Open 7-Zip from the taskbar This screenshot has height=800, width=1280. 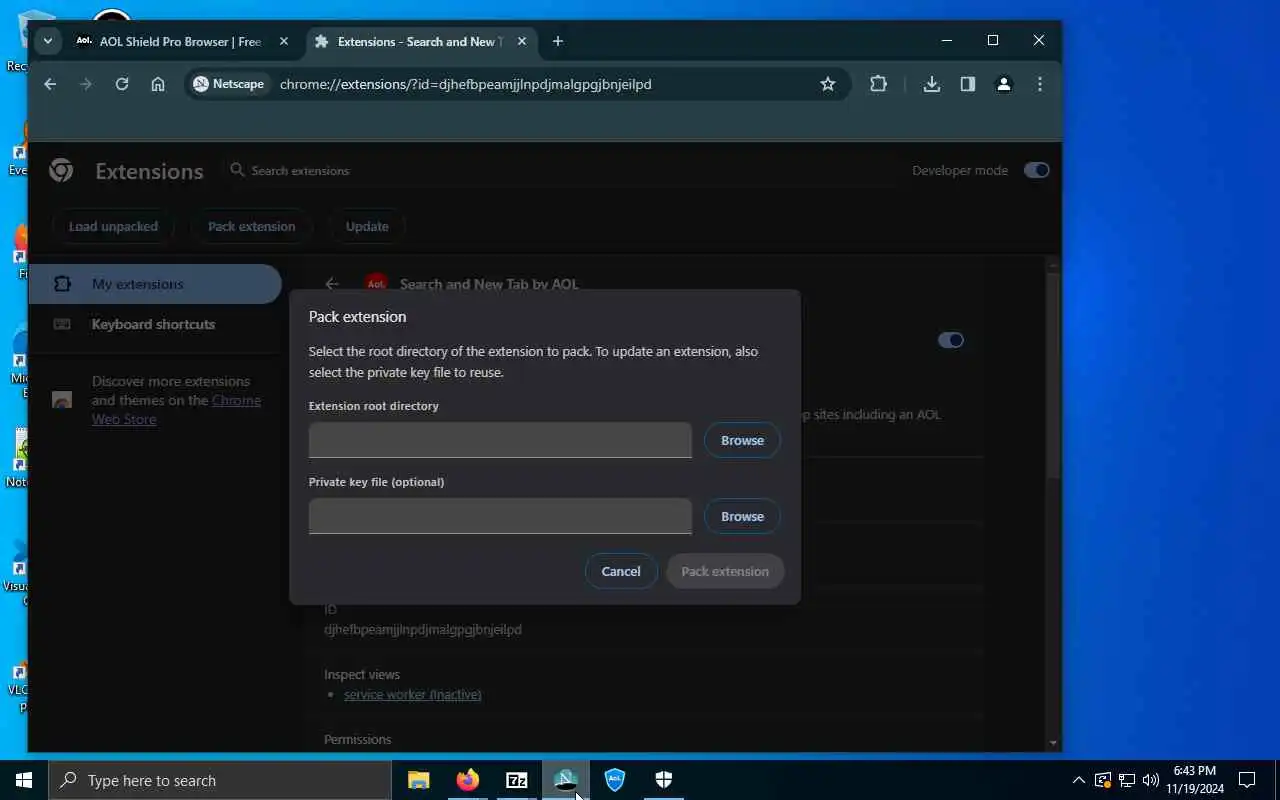click(x=517, y=780)
